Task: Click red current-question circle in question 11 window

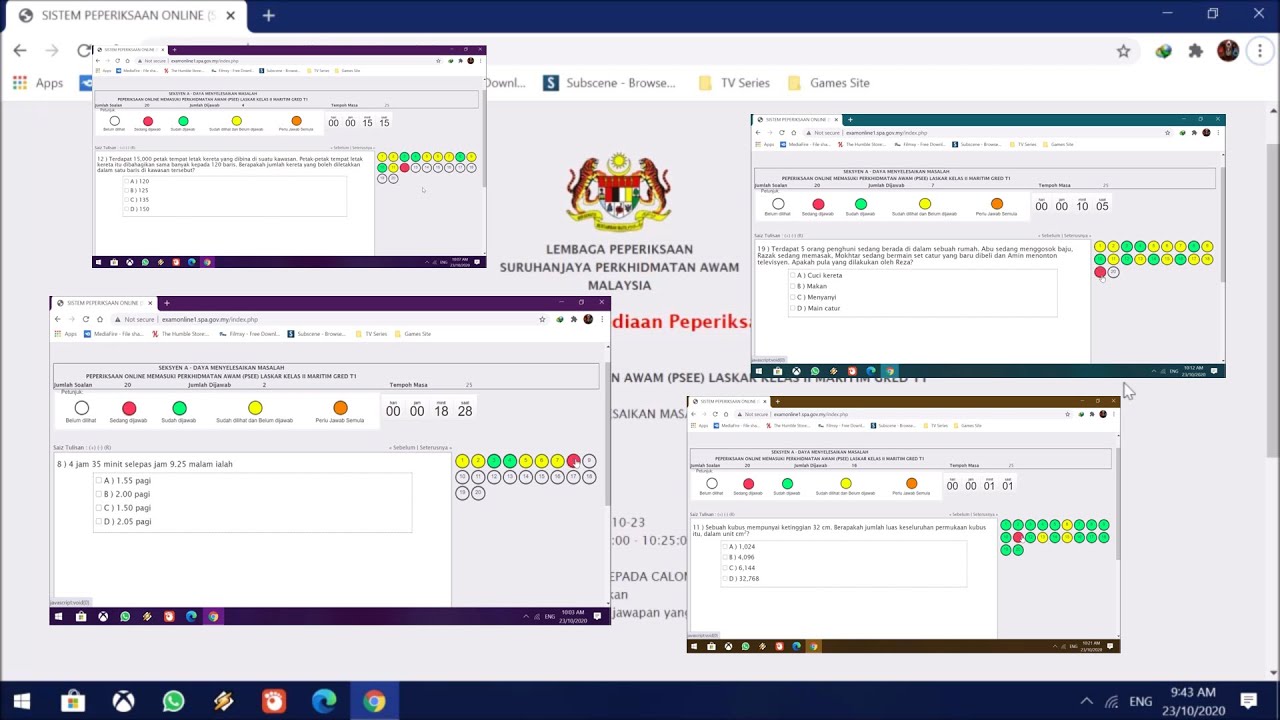Action: pos(1018,538)
